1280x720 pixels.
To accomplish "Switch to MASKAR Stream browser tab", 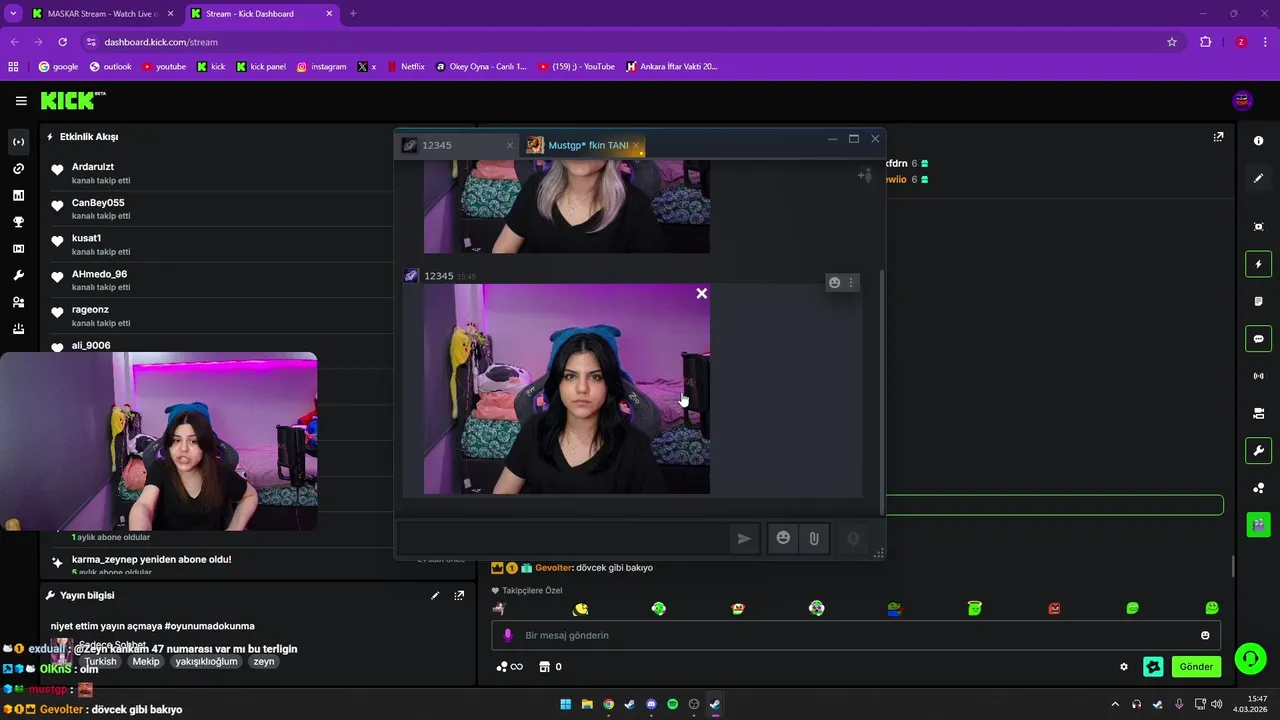I will [101, 14].
